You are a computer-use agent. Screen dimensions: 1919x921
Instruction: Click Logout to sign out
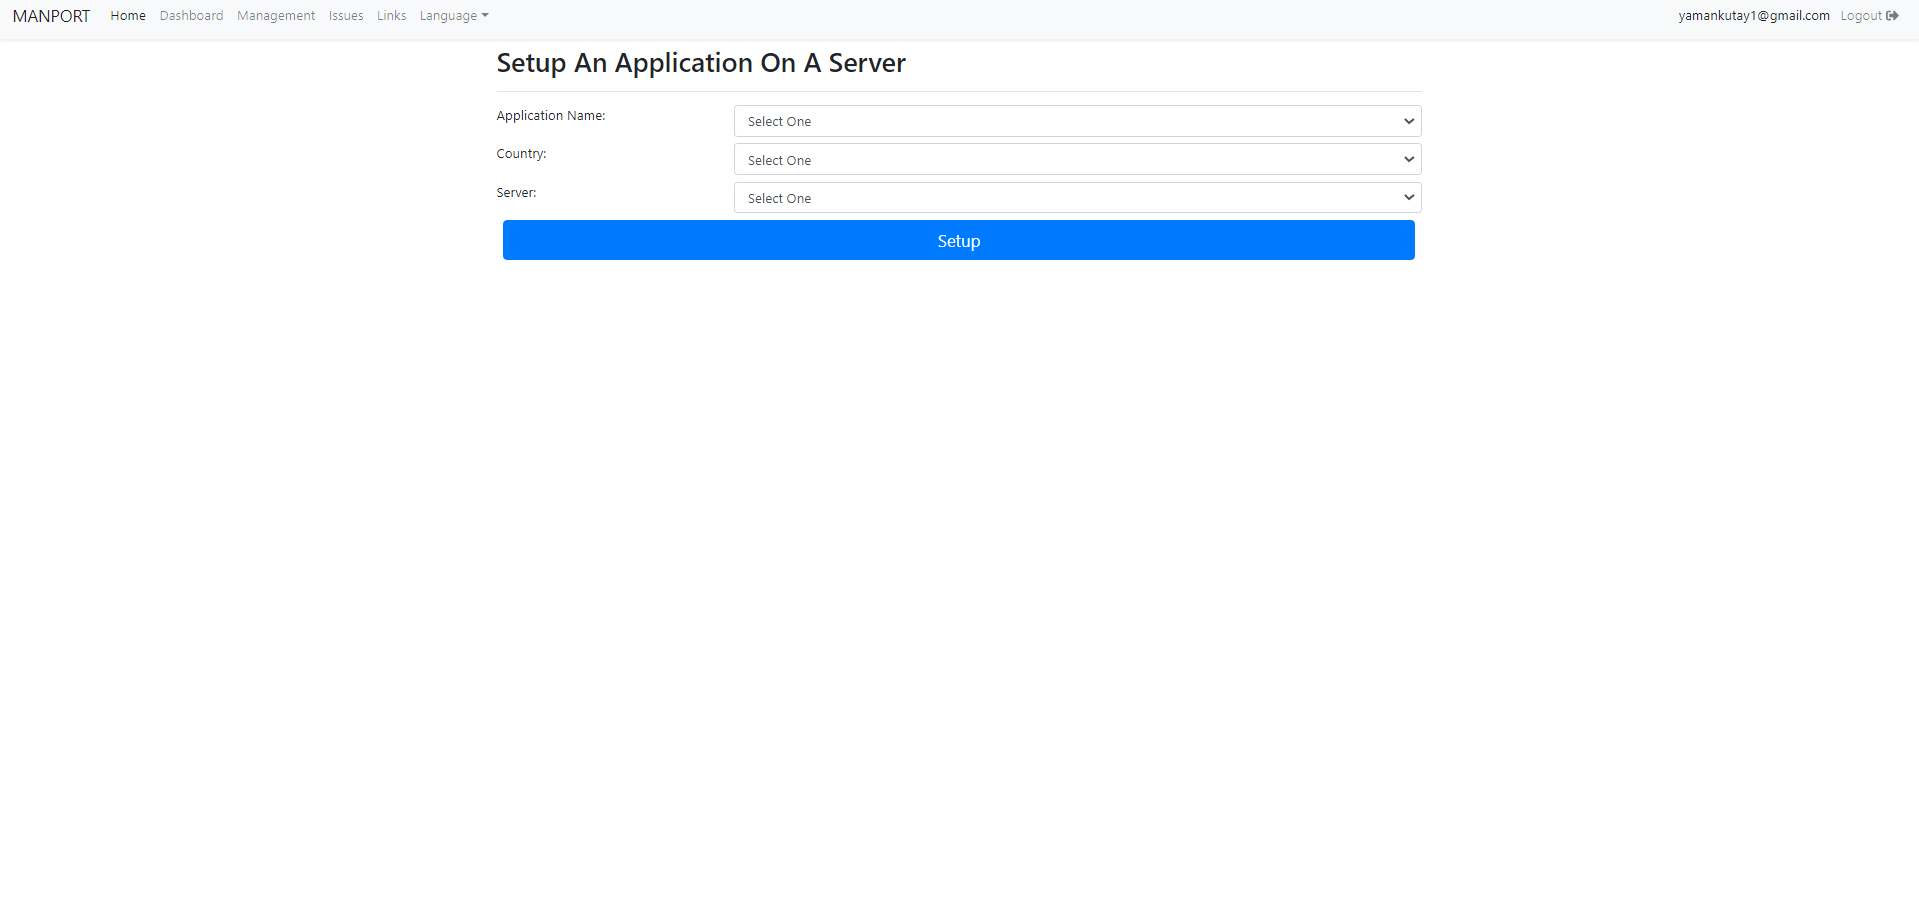coord(1861,15)
